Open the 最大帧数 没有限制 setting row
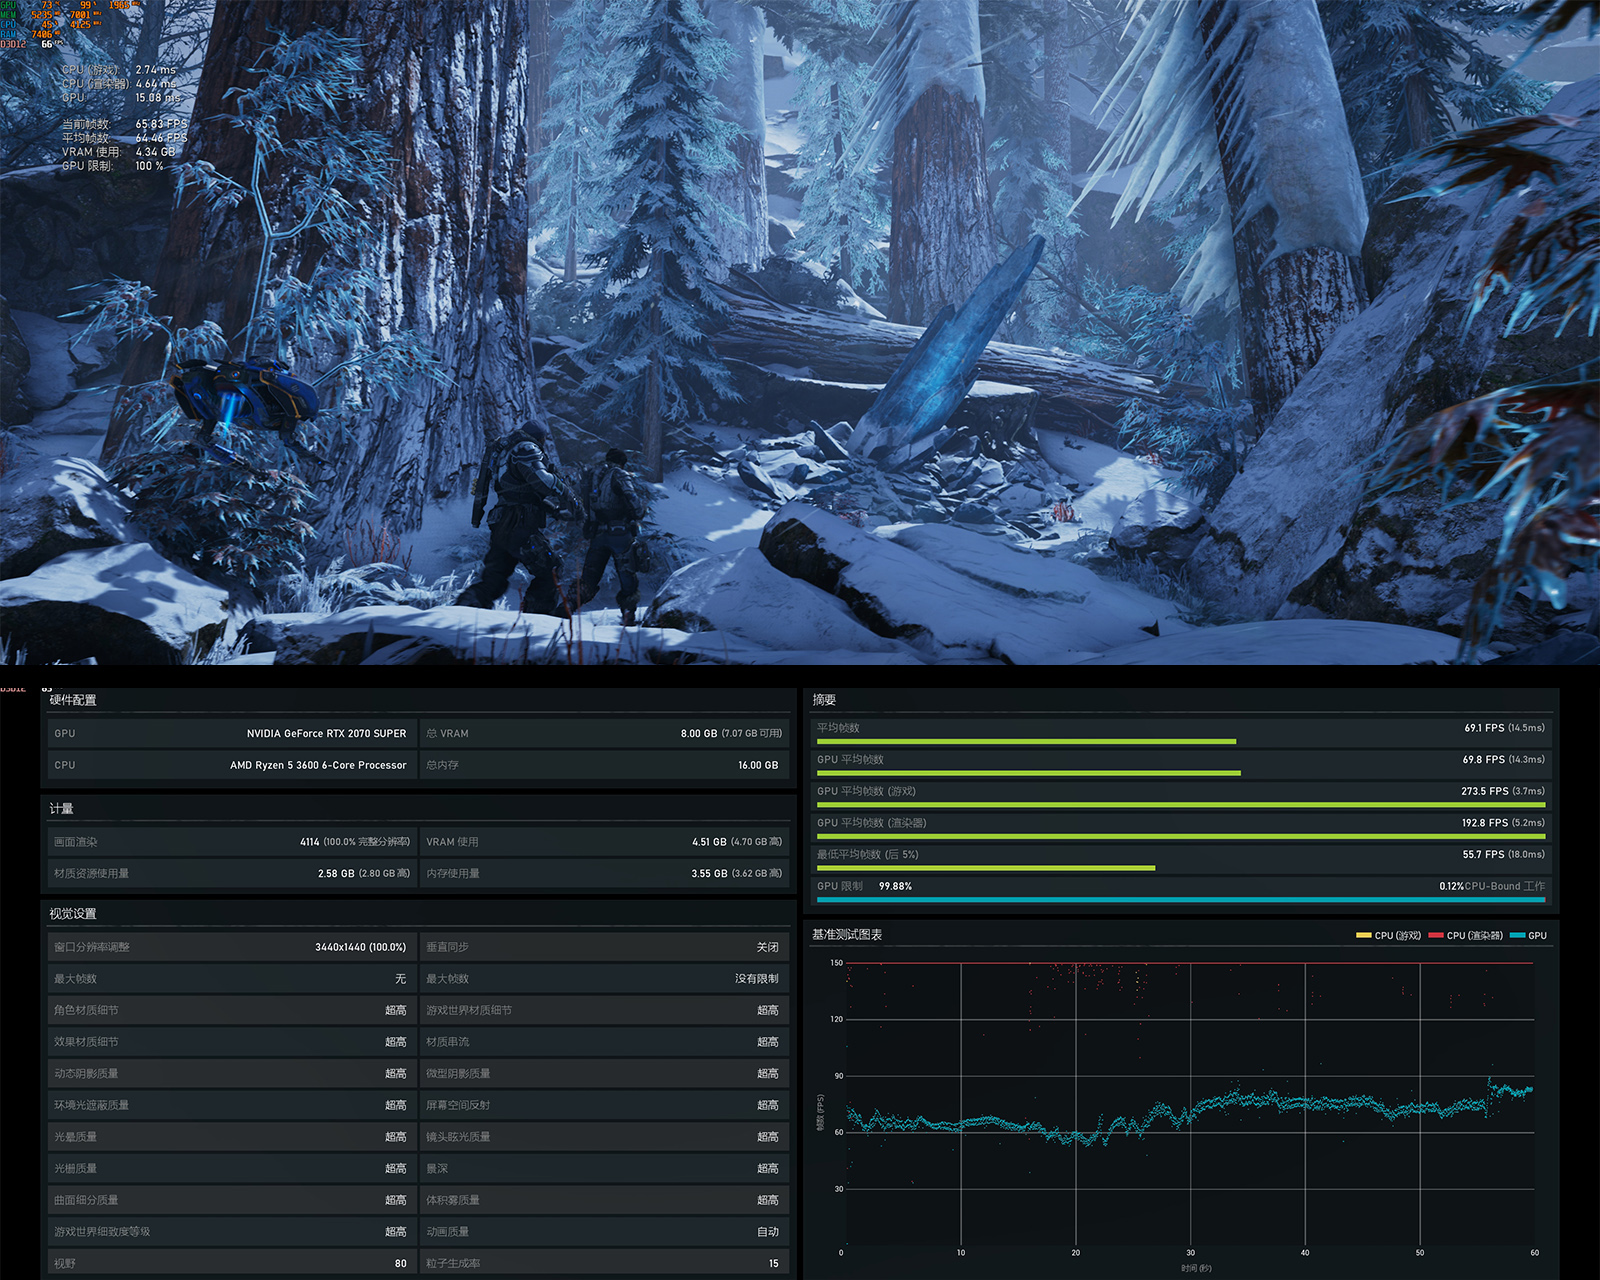Image resolution: width=1600 pixels, height=1280 pixels. (x=603, y=979)
